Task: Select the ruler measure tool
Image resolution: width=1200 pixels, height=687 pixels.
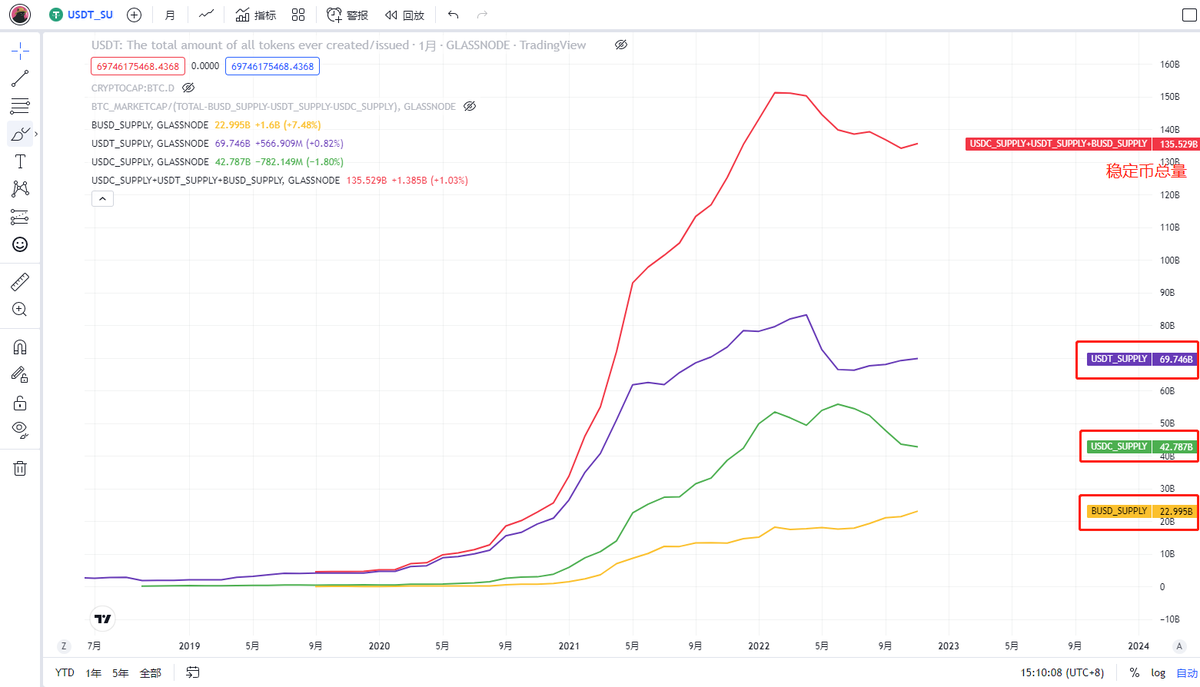Action: tap(20, 282)
